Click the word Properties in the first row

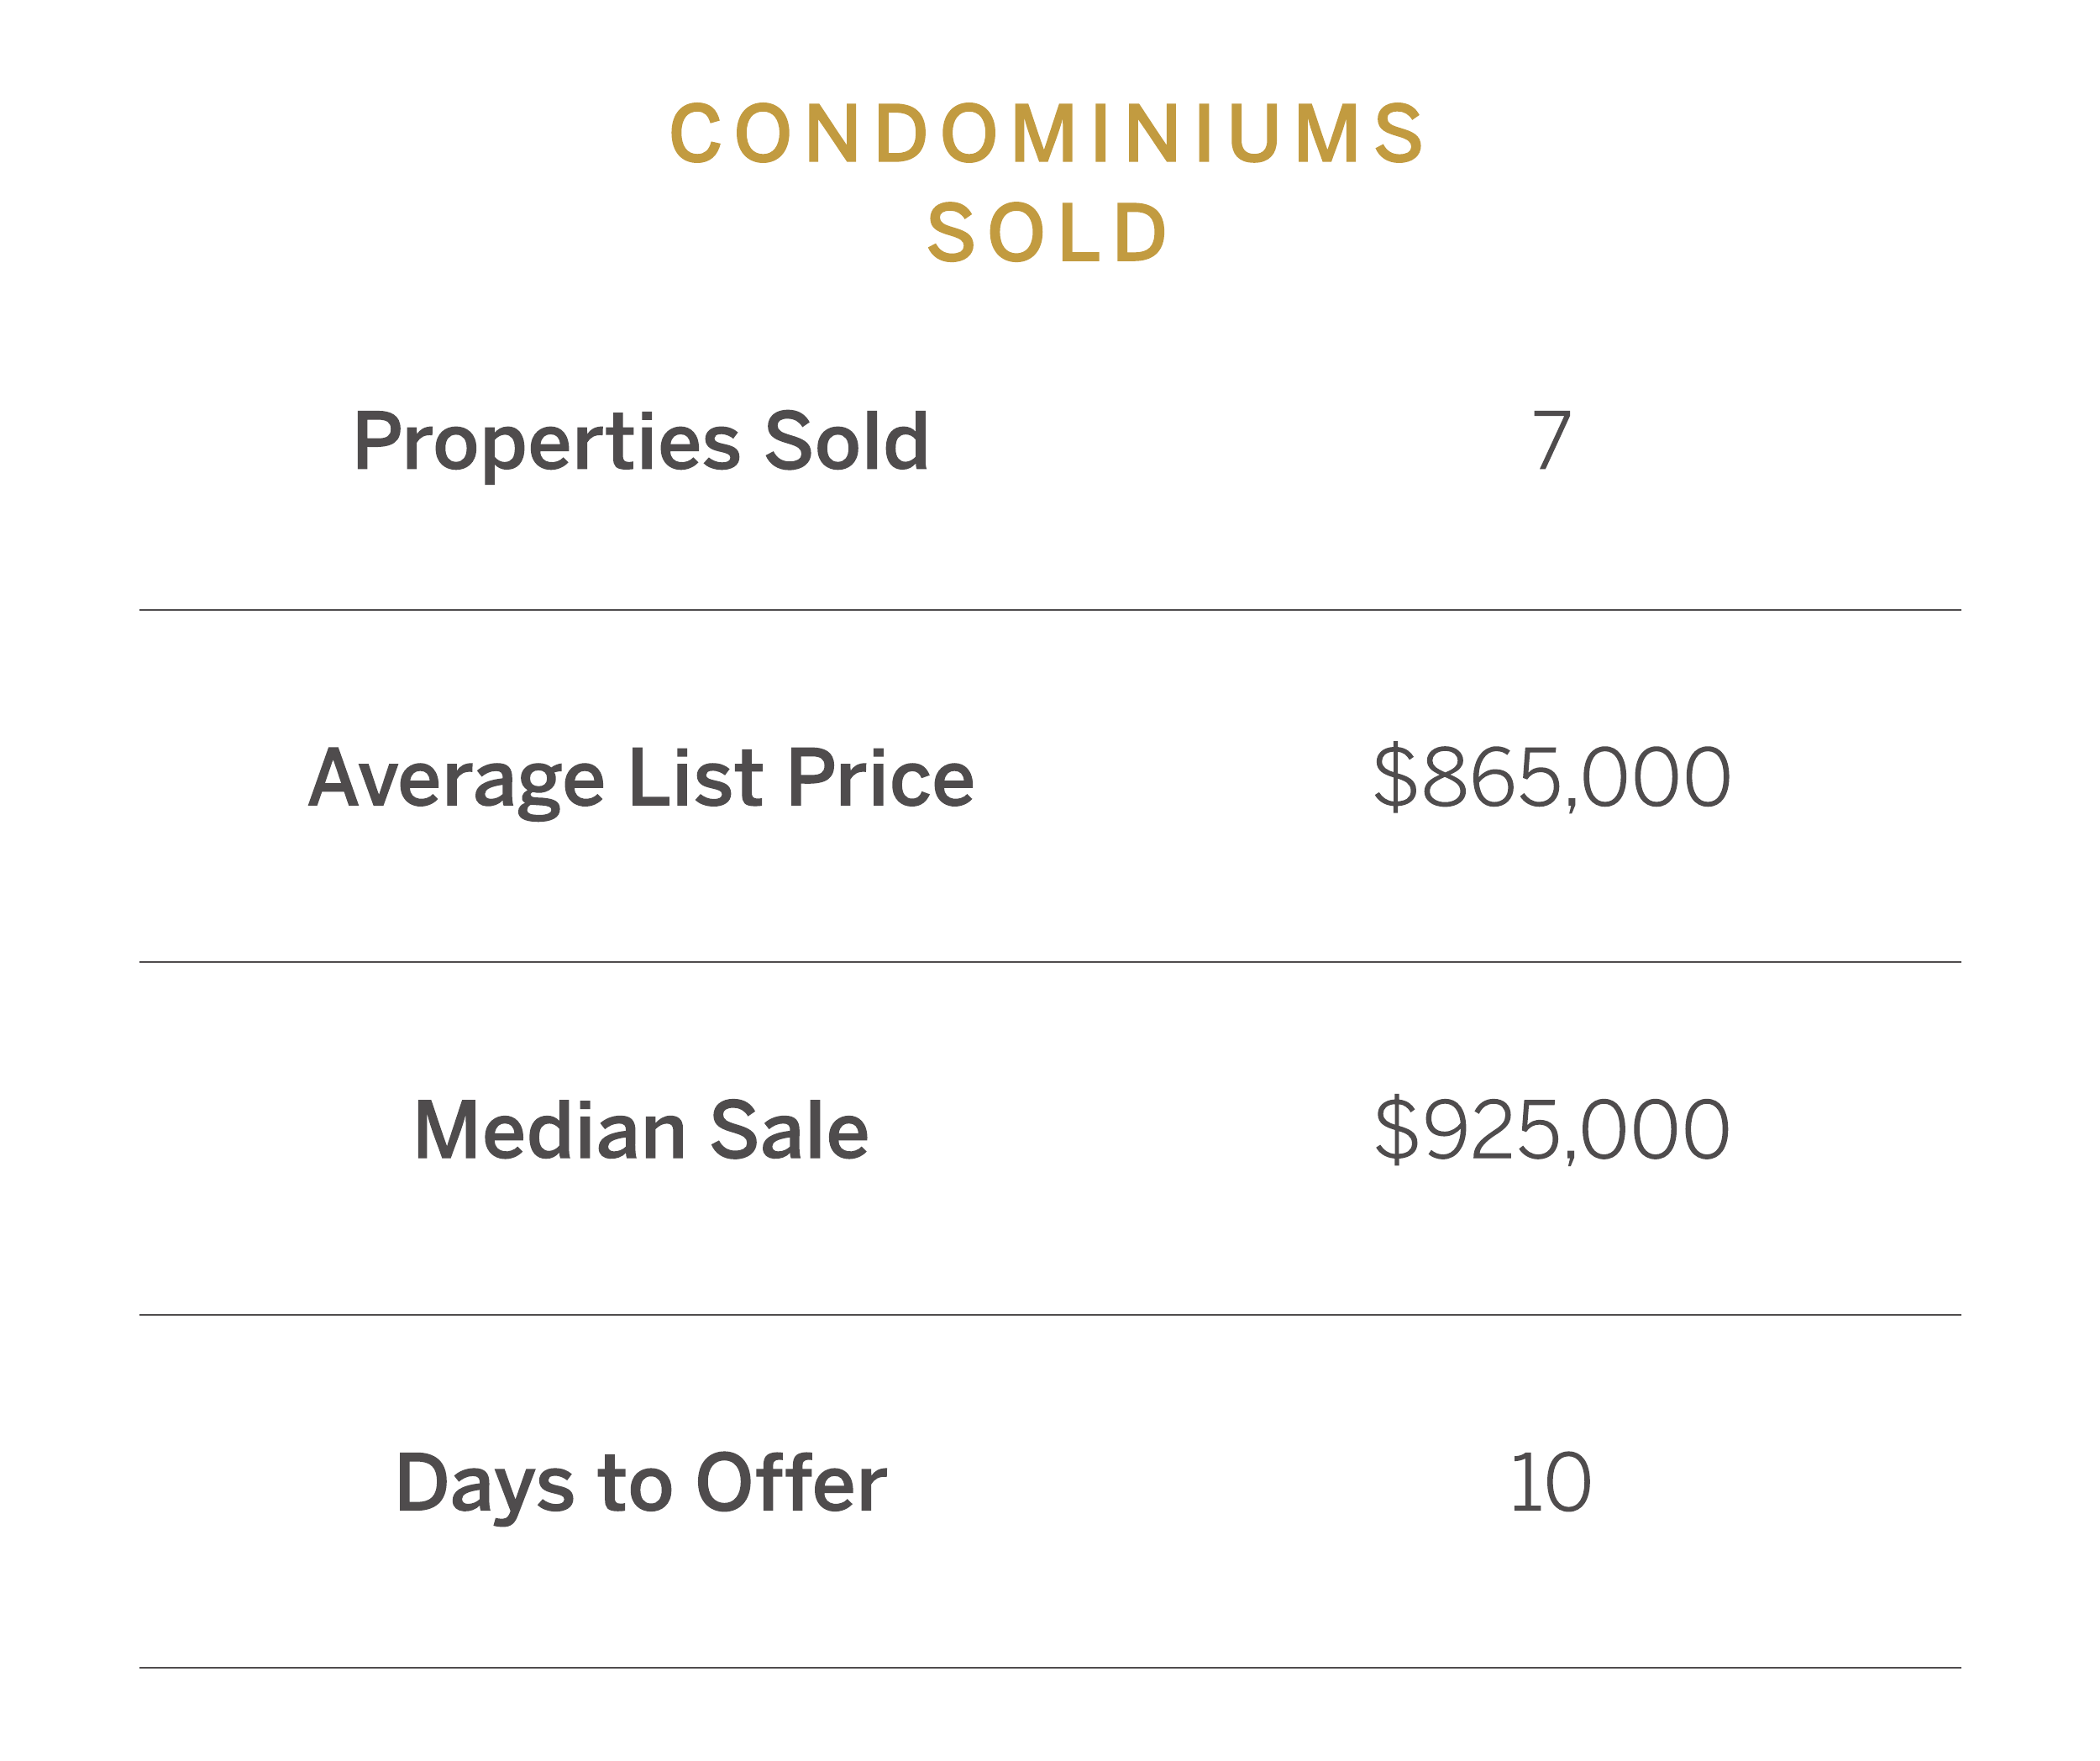pyautogui.click(x=547, y=445)
